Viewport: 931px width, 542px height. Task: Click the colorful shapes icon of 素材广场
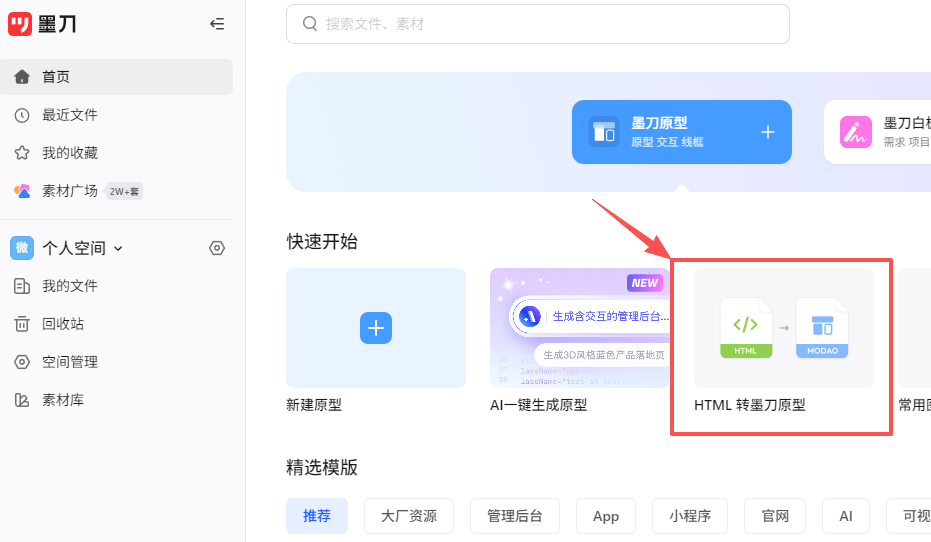pos(22,191)
